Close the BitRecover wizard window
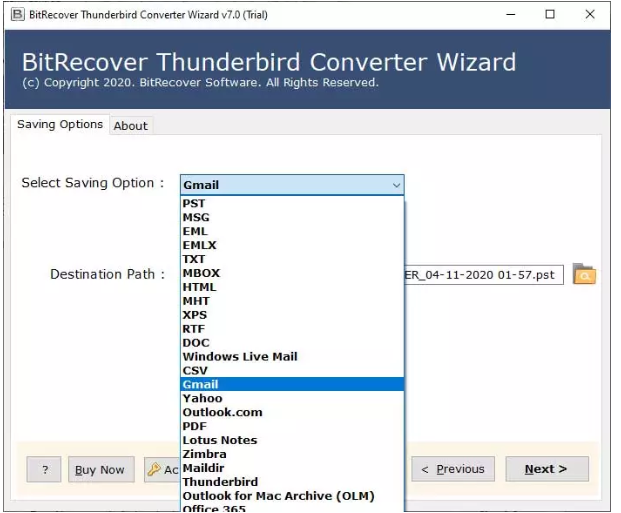Image resolution: width=621 pixels, height=513 pixels. (590, 15)
